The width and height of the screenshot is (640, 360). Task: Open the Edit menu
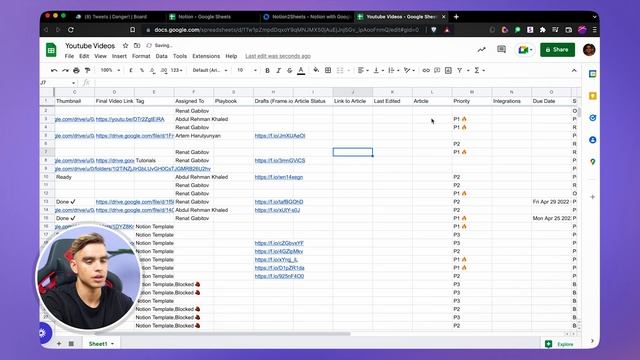tap(84, 56)
